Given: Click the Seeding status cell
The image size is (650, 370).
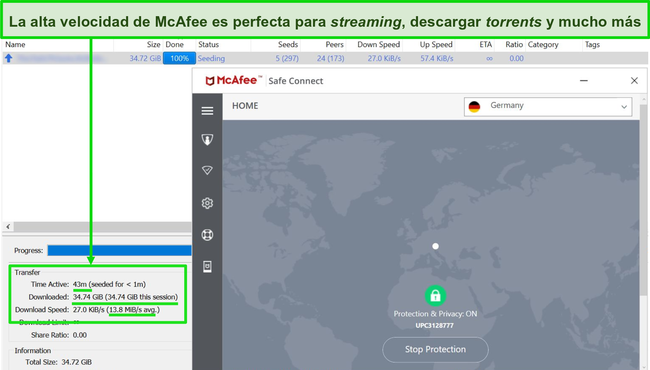Looking at the screenshot, I should (x=211, y=58).
